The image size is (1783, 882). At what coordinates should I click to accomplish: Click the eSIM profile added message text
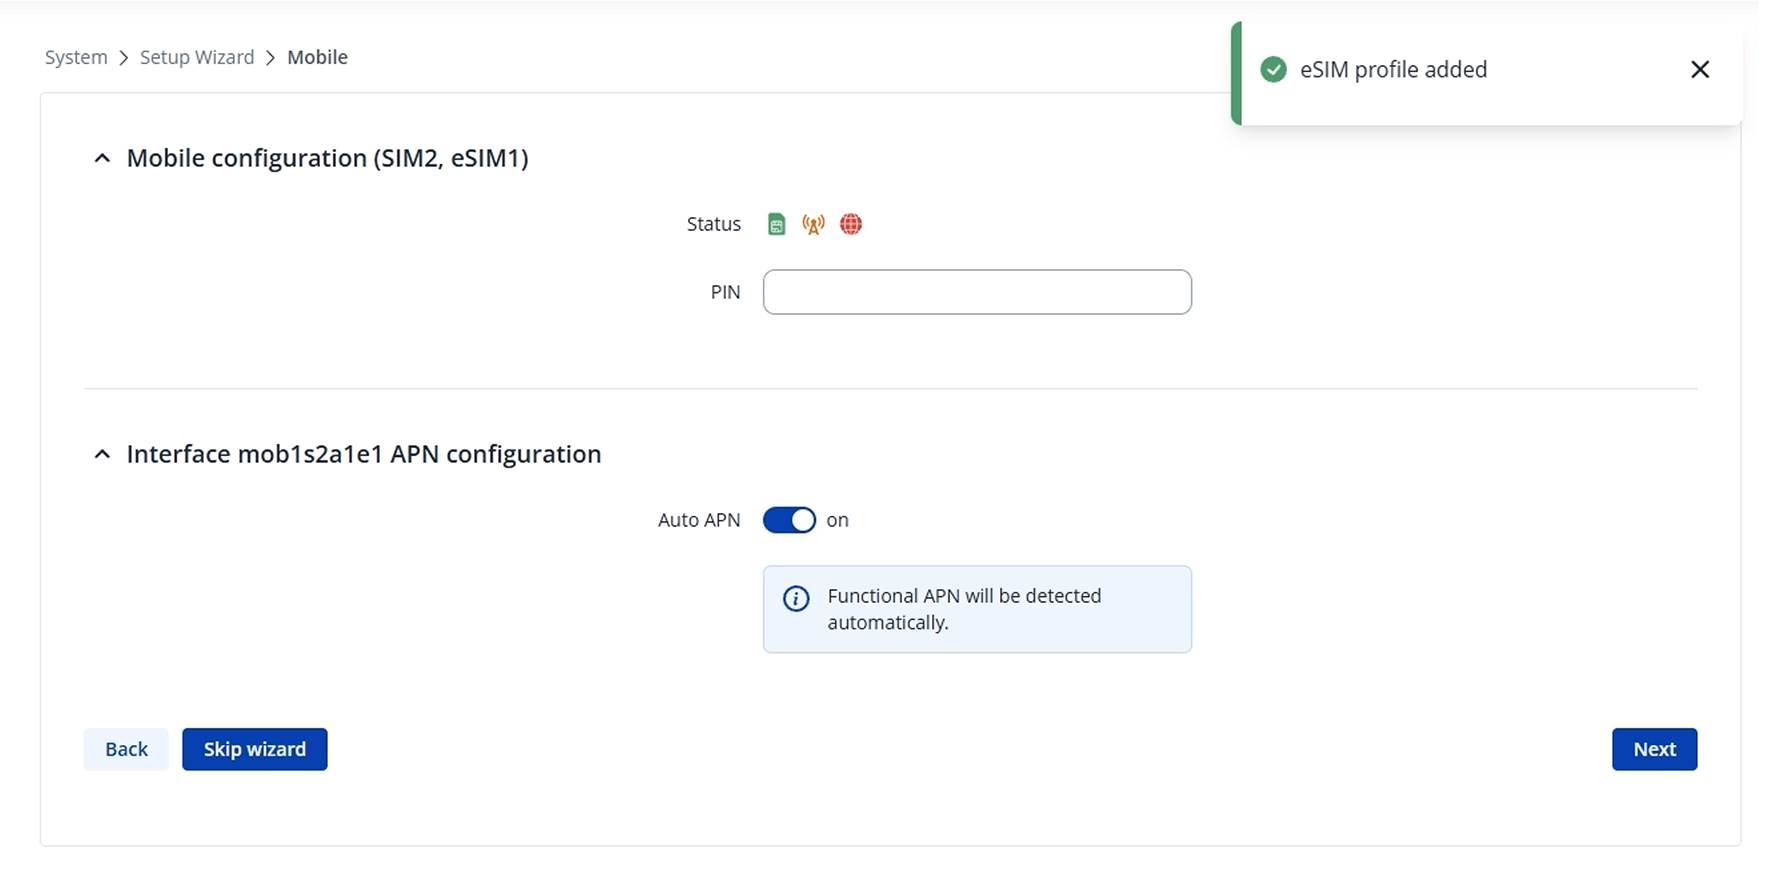tap(1393, 70)
